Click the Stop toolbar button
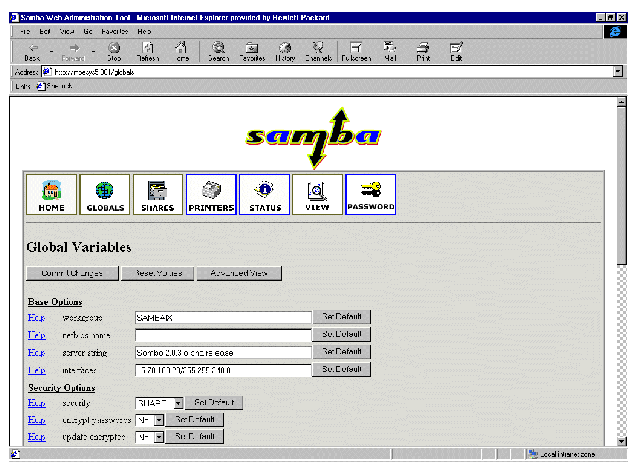 (x=114, y=52)
